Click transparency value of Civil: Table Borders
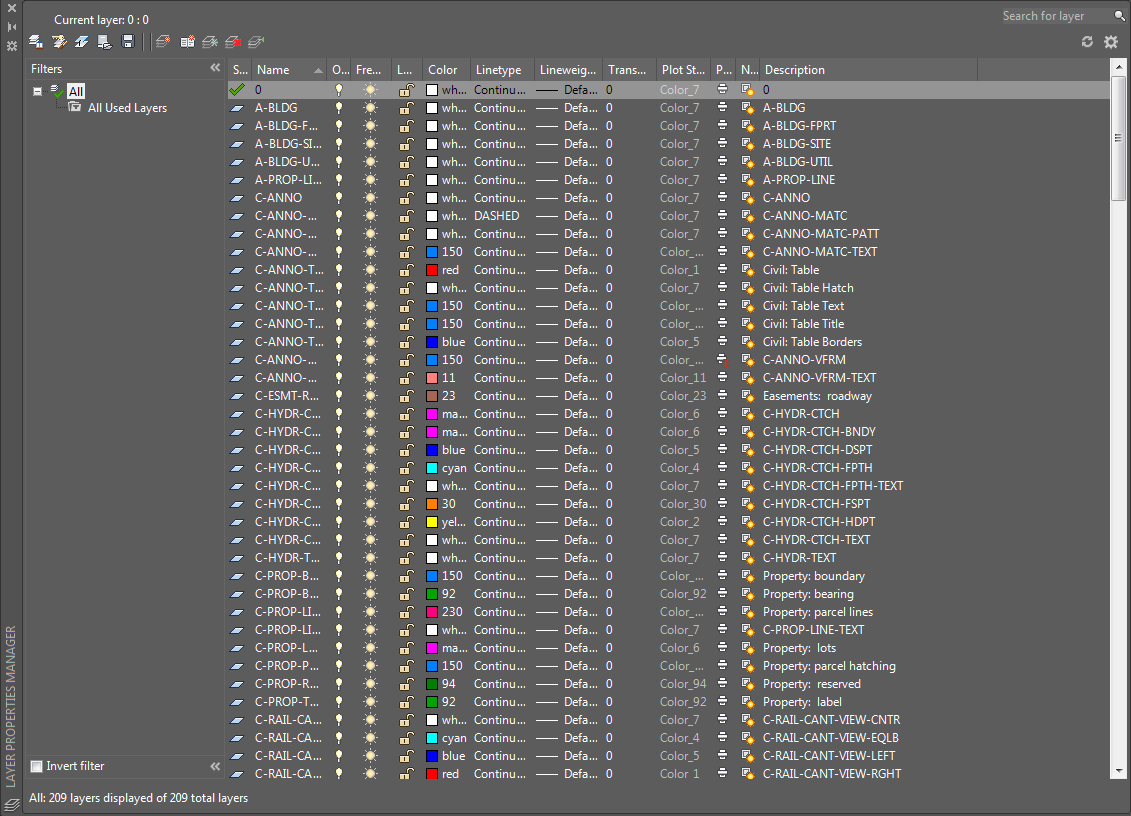 609,342
